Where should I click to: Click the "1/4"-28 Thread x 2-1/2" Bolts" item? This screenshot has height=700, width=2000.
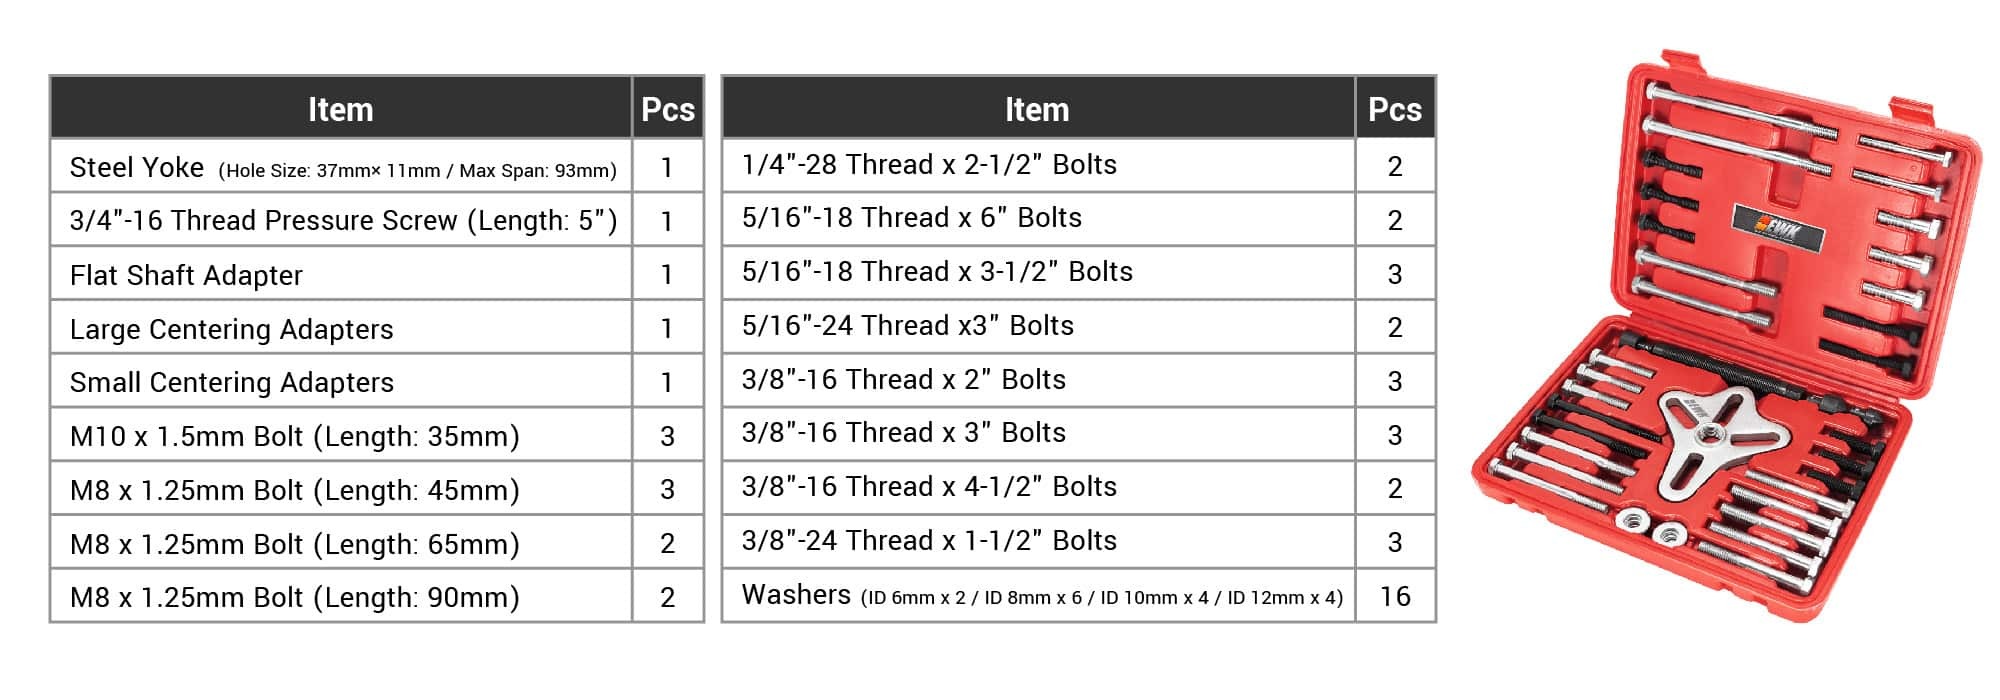928,164
